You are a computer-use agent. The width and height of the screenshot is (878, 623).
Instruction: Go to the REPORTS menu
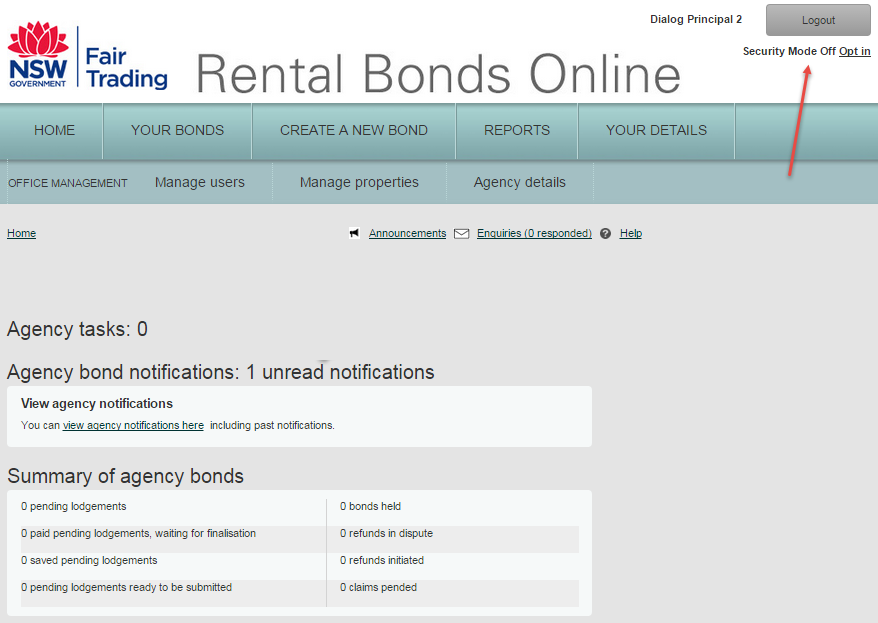click(516, 130)
